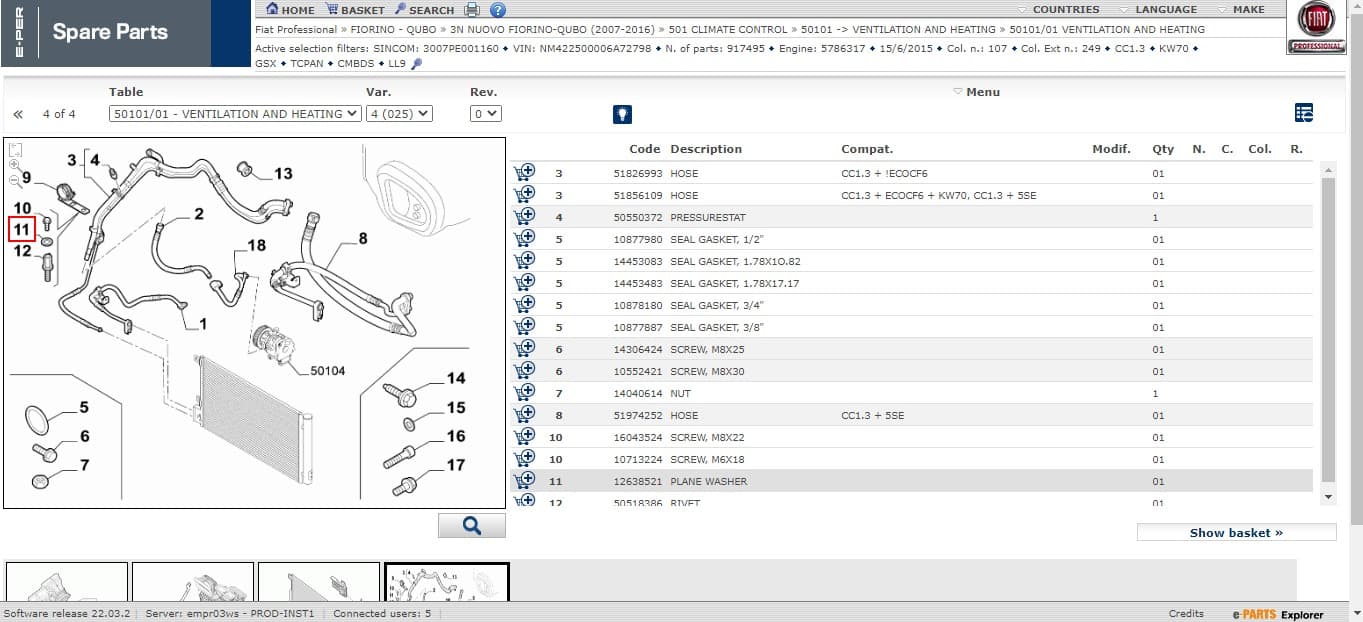Click FIORINO - QUBO breadcrumb

[x=393, y=30]
